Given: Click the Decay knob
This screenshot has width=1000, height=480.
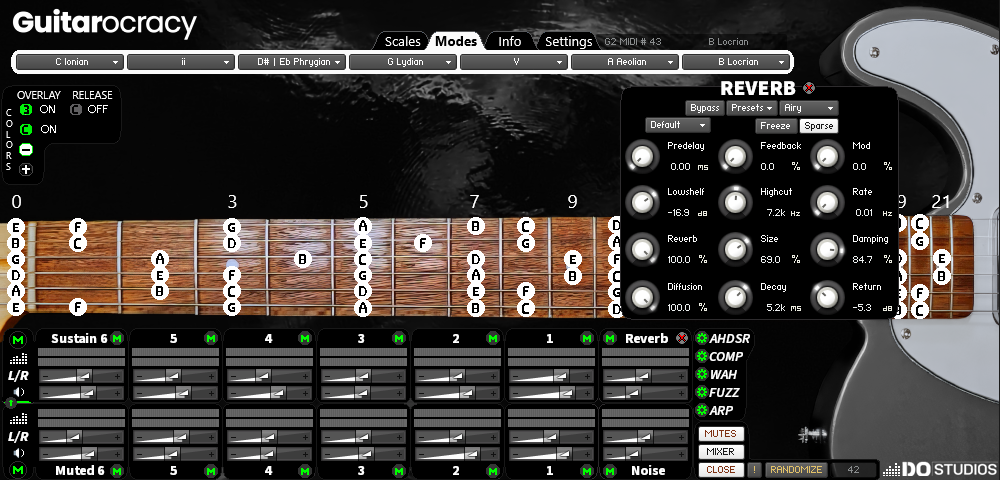Looking at the screenshot, I should 735,297.
